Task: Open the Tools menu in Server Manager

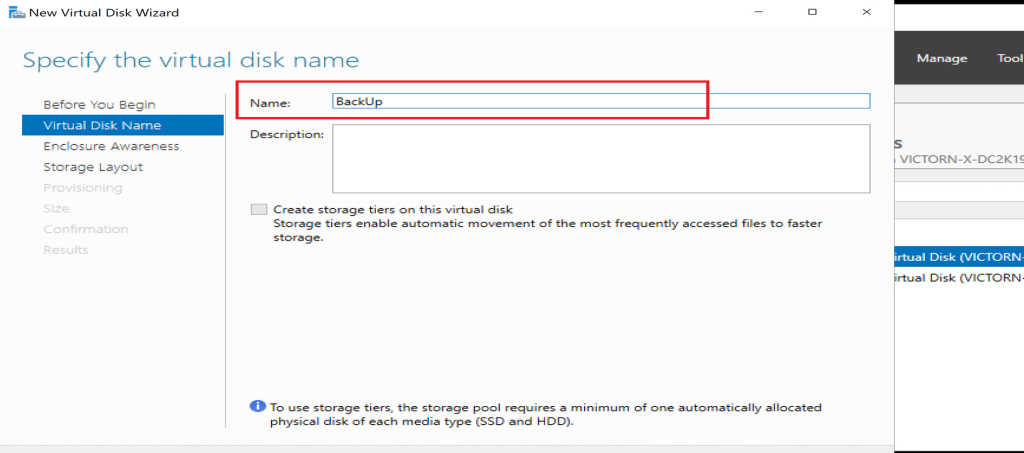Action: coord(1009,58)
